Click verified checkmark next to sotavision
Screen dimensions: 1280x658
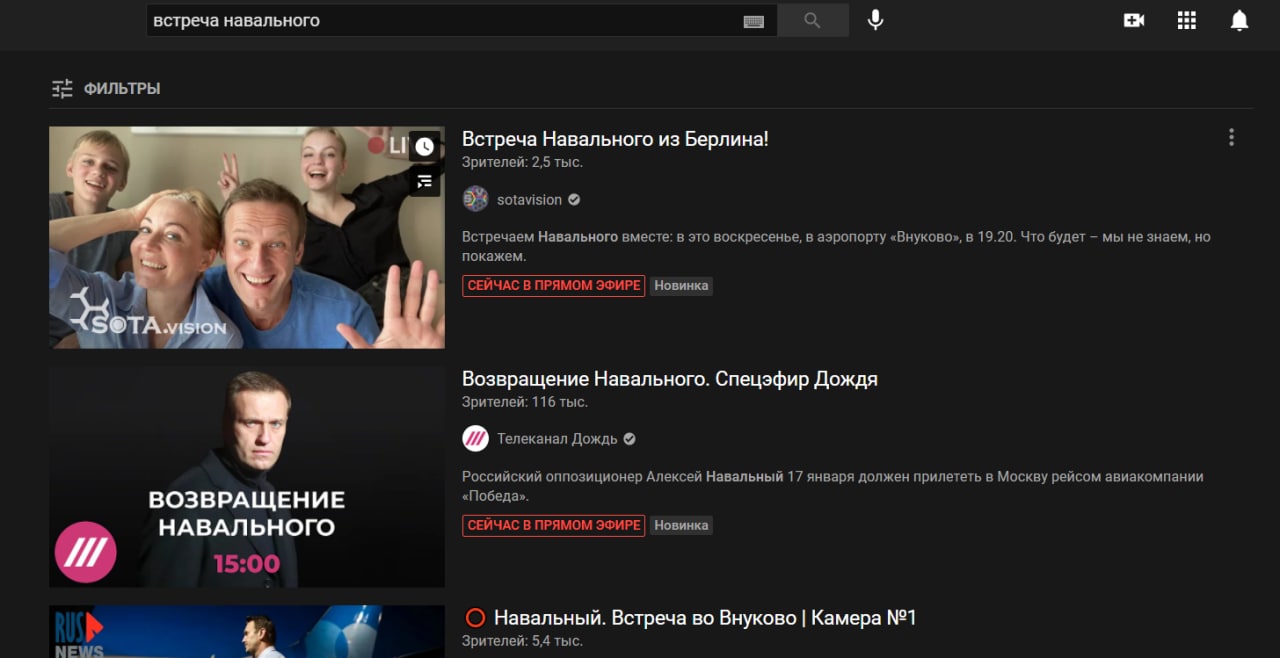pos(574,199)
